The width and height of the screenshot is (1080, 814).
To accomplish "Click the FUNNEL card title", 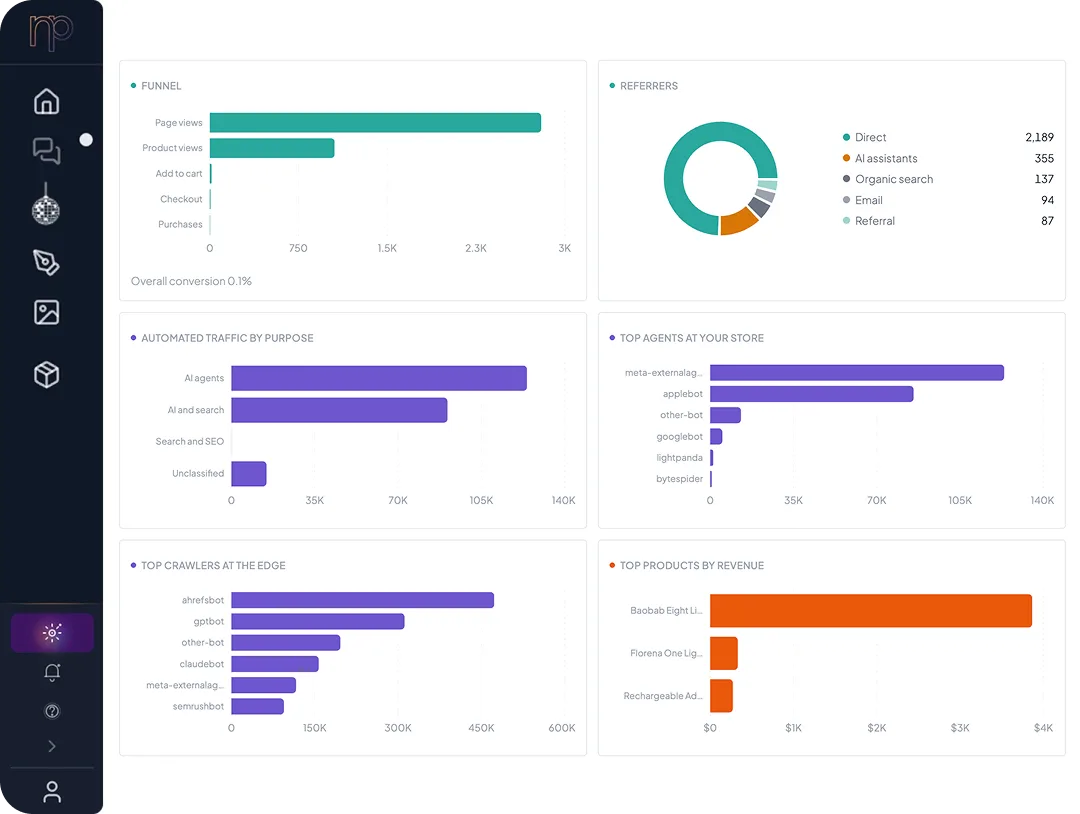I will tap(161, 86).
